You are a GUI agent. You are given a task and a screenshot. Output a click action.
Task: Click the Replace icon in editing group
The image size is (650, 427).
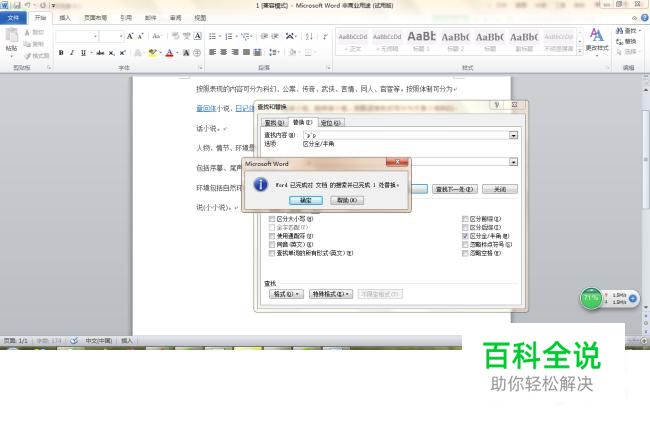[620, 41]
